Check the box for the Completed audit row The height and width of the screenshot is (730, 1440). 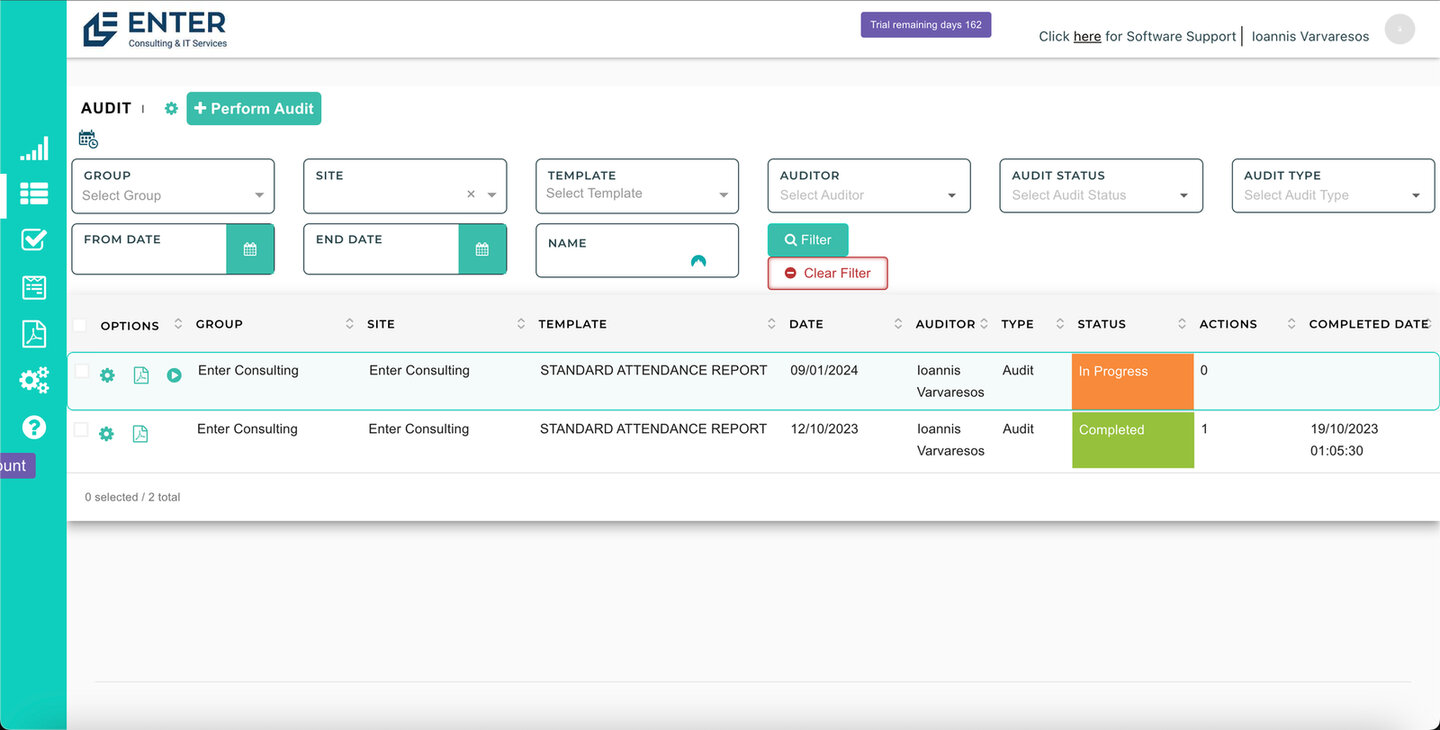click(x=81, y=430)
